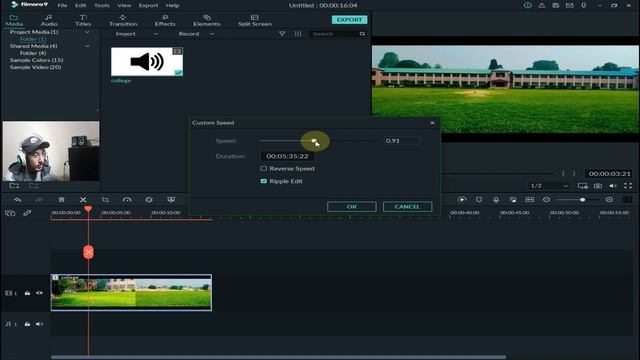
Task: Select the college clip on timeline
Action: tap(131, 293)
